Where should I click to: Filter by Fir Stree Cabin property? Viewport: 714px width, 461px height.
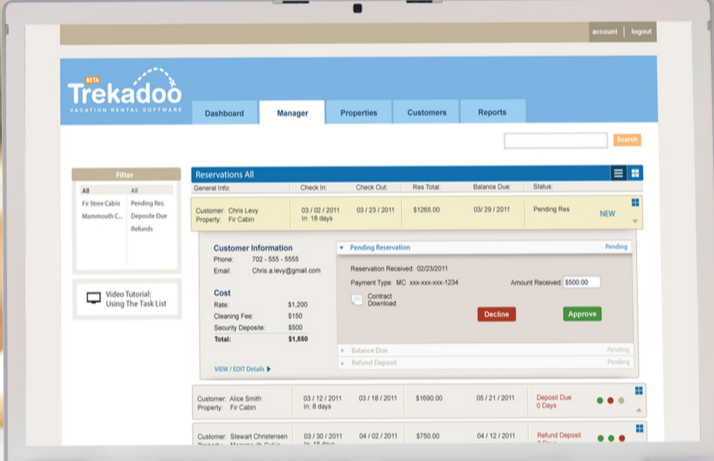[x=101, y=203]
